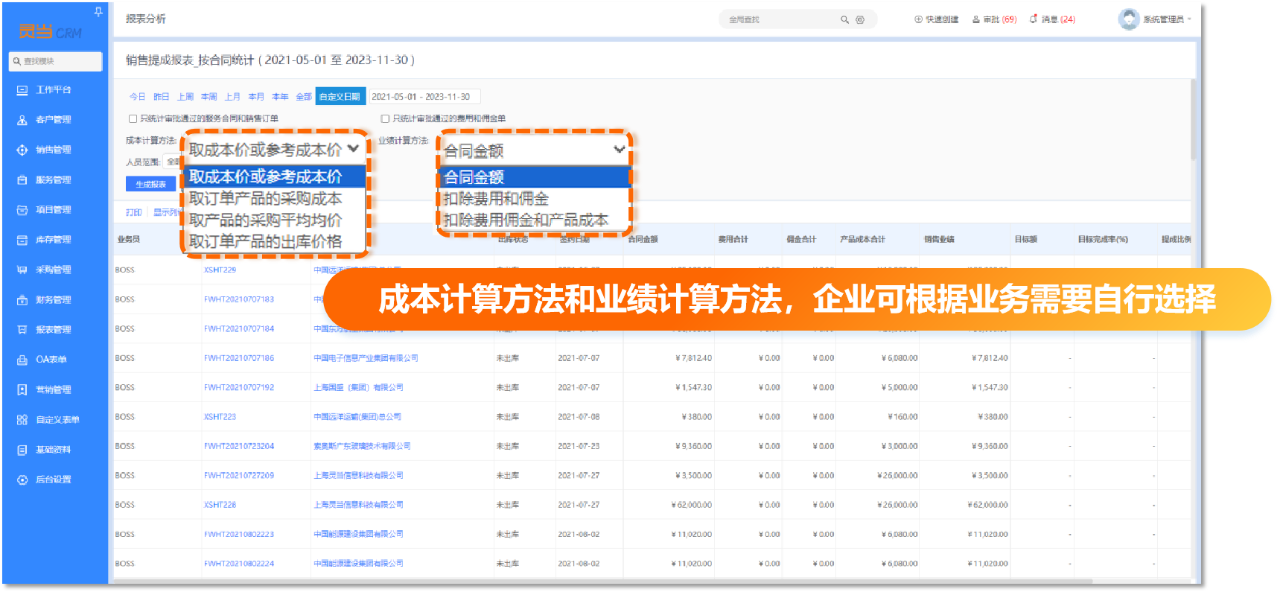The image size is (1280, 591).
Task: Click the 快速创建 plus icon
Action: tap(919, 19)
